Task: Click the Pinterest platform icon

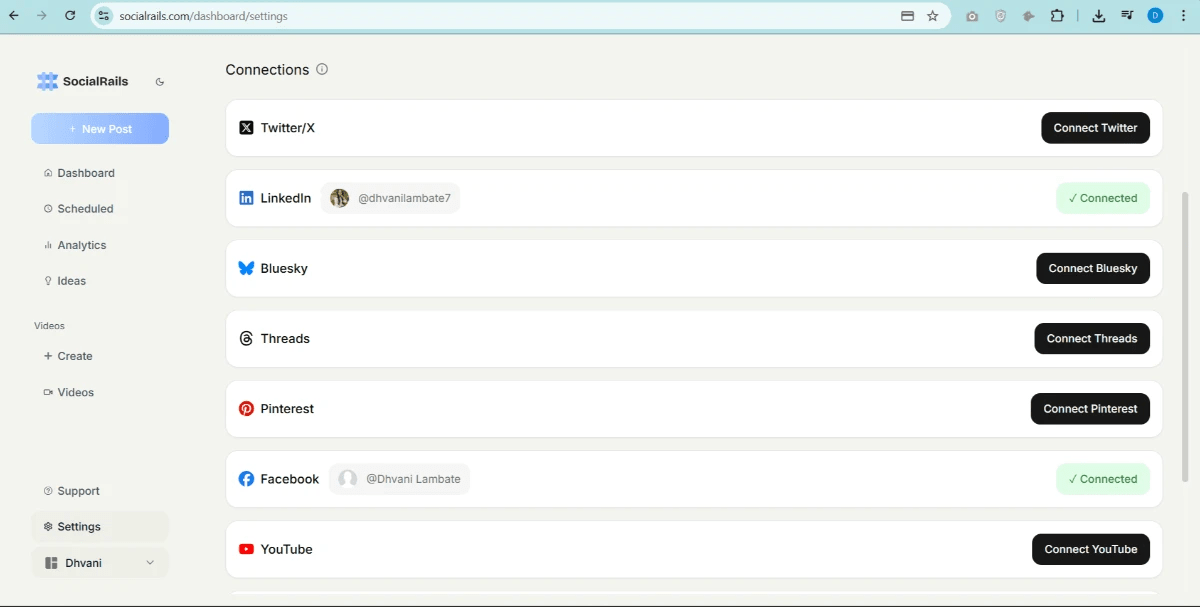Action: tap(246, 408)
